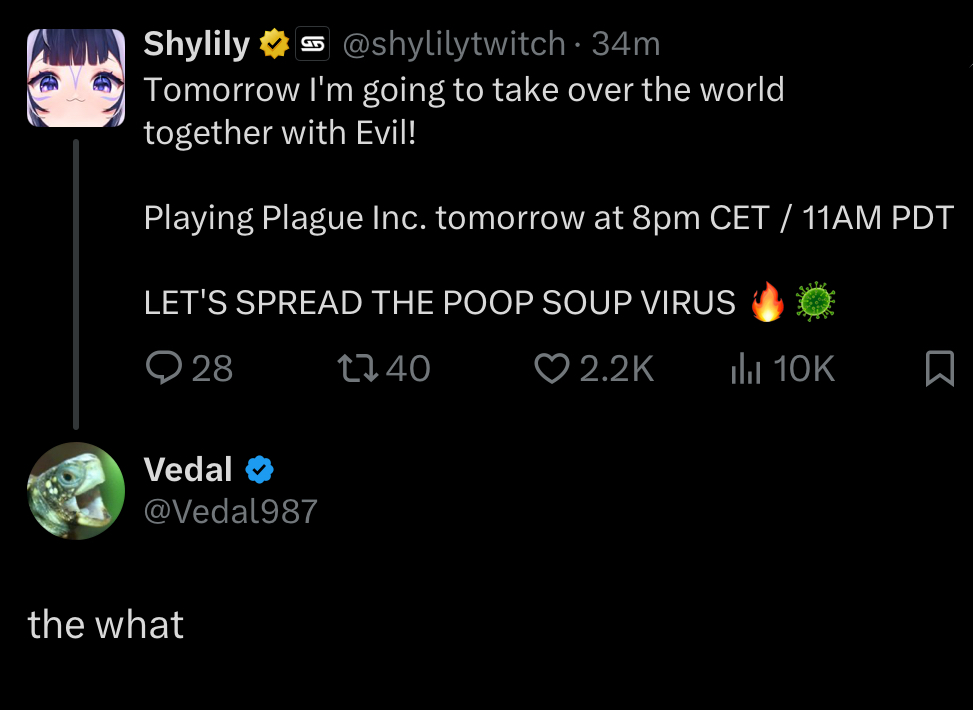
Task: Open the @shylilytwitch handle link
Action: tap(455, 44)
